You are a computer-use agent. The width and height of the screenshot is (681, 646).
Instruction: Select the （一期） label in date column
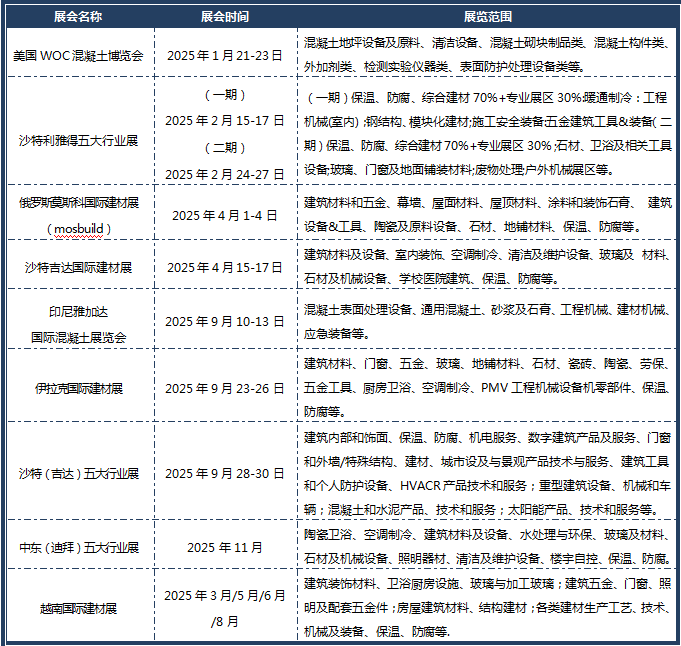tap(225, 94)
